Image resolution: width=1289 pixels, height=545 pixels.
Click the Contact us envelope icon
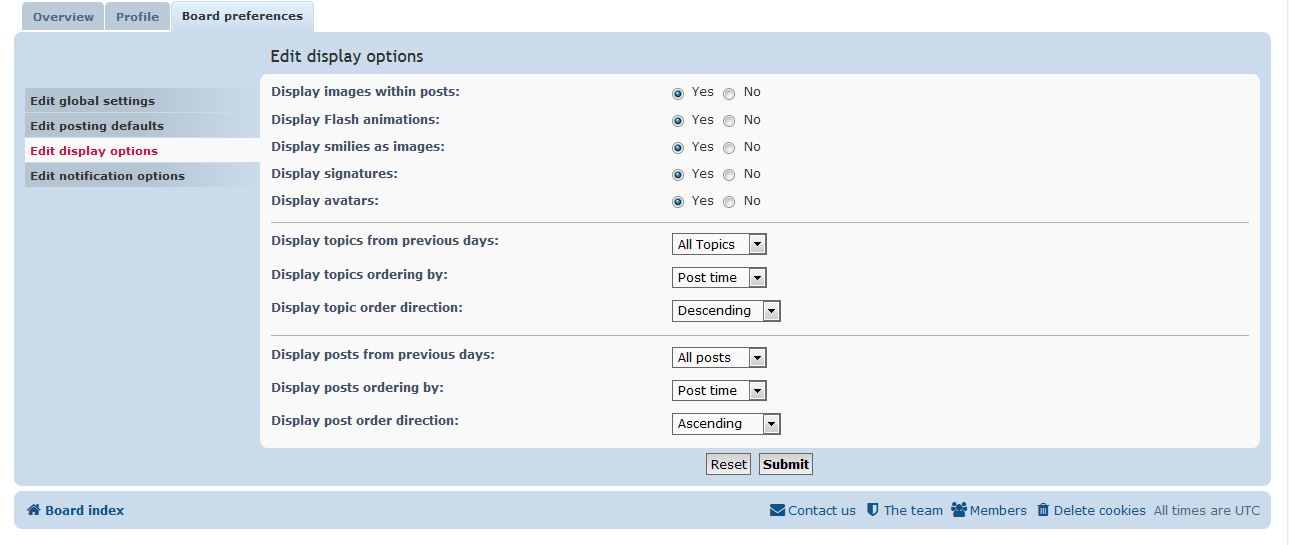pos(777,510)
